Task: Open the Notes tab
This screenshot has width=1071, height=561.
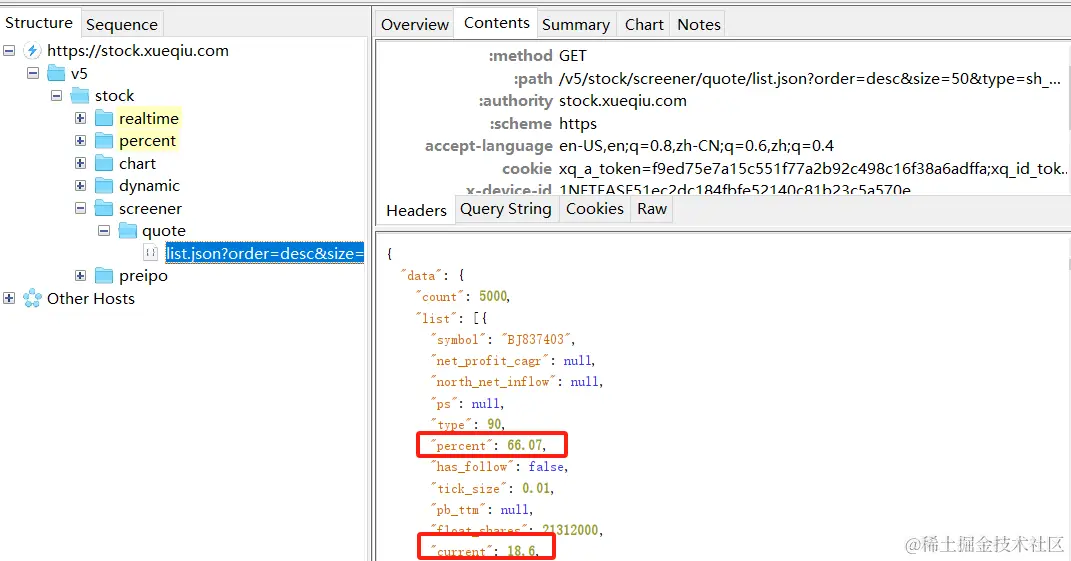Action: click(x=699, y=25)
